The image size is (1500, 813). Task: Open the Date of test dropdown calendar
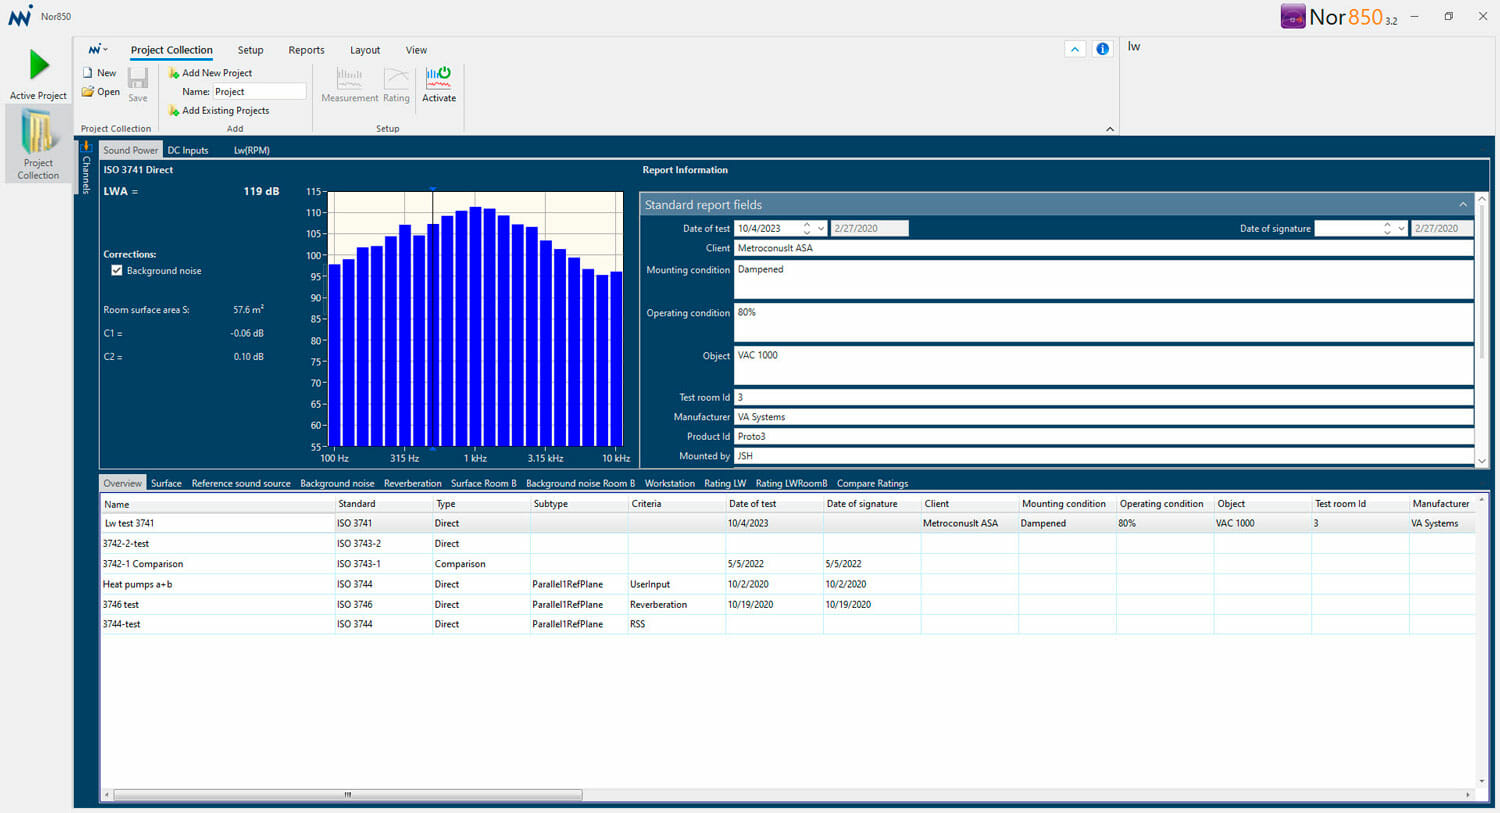tap(821, 229)
